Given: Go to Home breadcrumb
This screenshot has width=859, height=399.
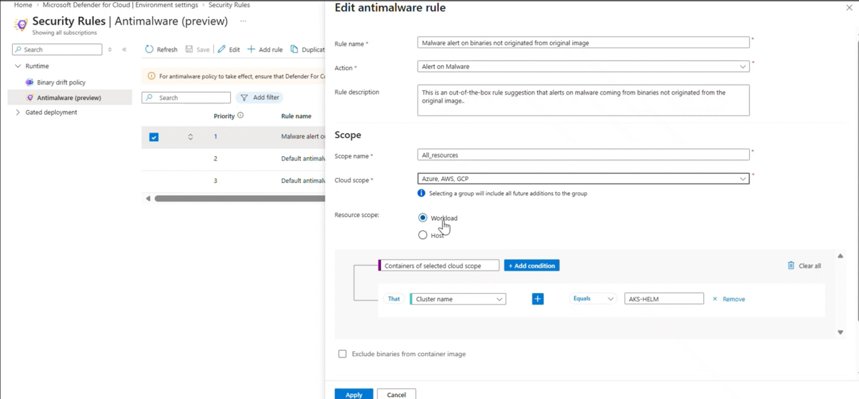Looking at the screenshot, I should pos(22,4).
